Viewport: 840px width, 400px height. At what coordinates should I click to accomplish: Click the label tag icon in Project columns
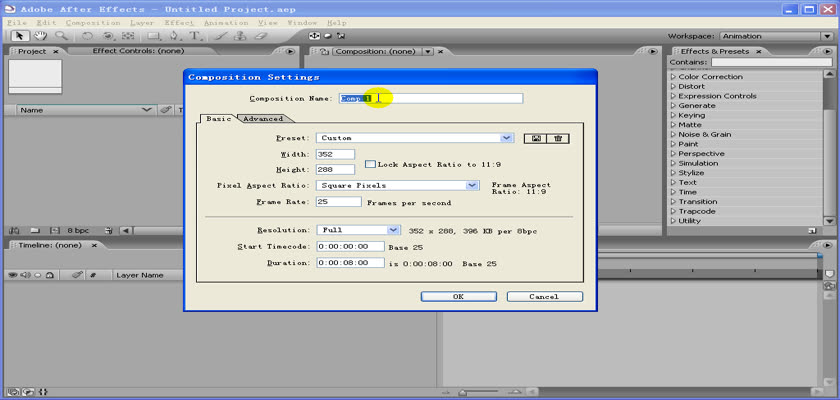tap(166, 110)
